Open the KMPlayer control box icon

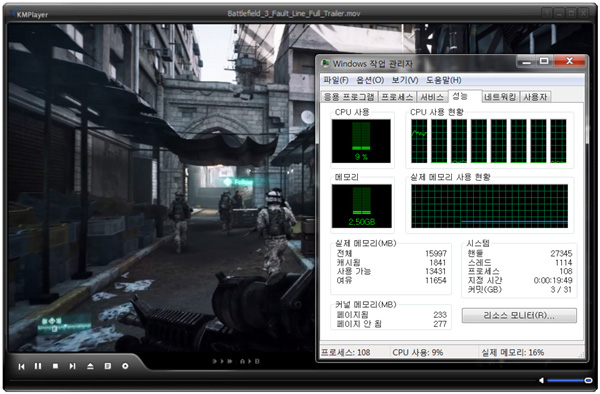tap(125, 366)
